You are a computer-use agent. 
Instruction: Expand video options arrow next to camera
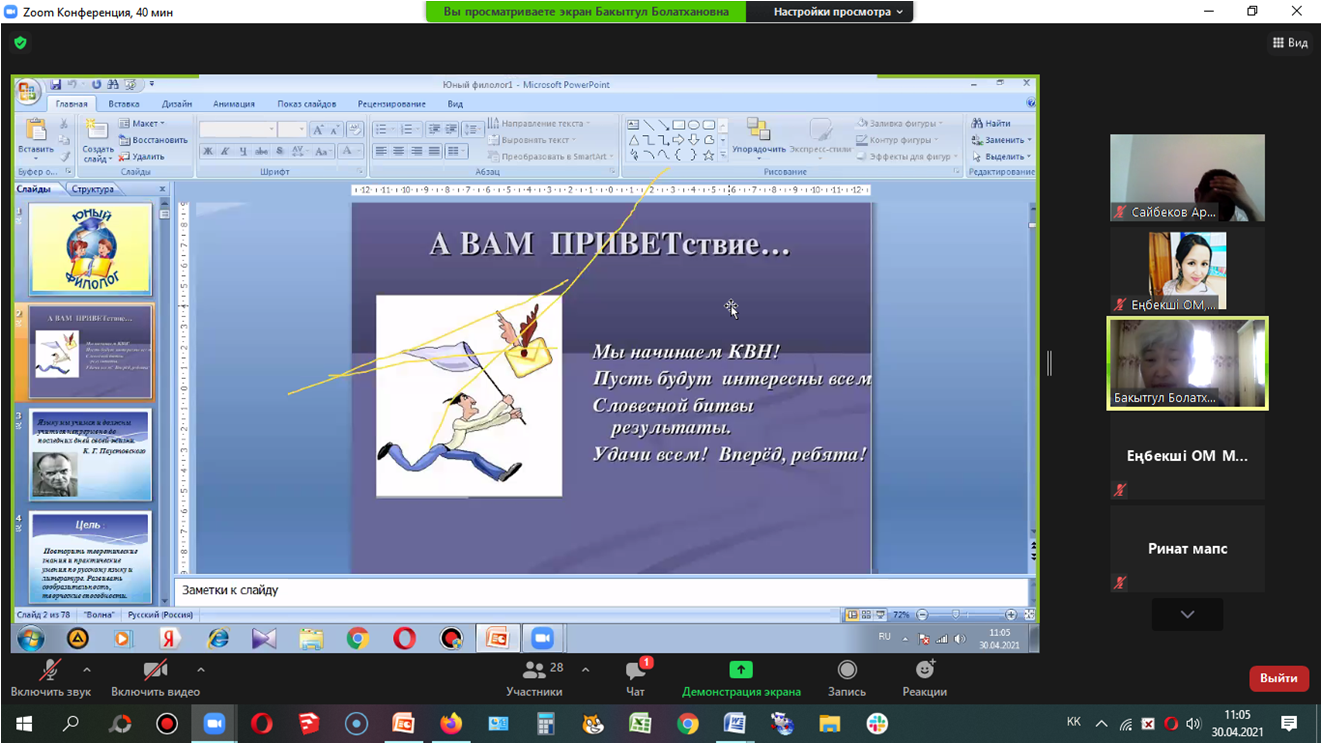click(201, 670)
